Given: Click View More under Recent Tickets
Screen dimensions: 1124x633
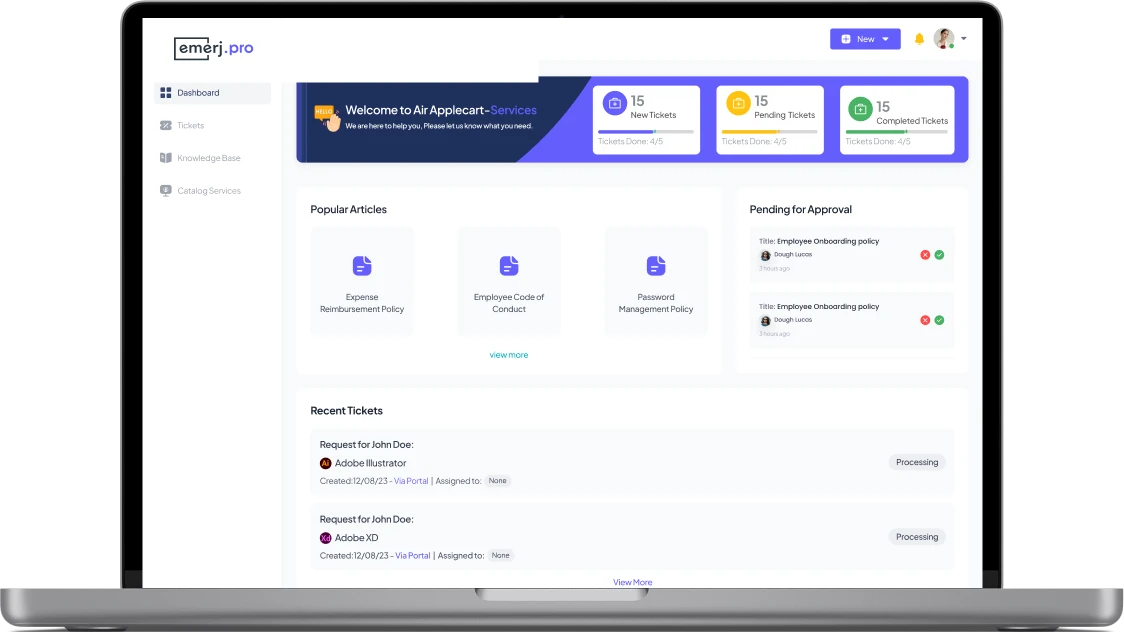Looking at the screenshot, I should pos(632,581).
